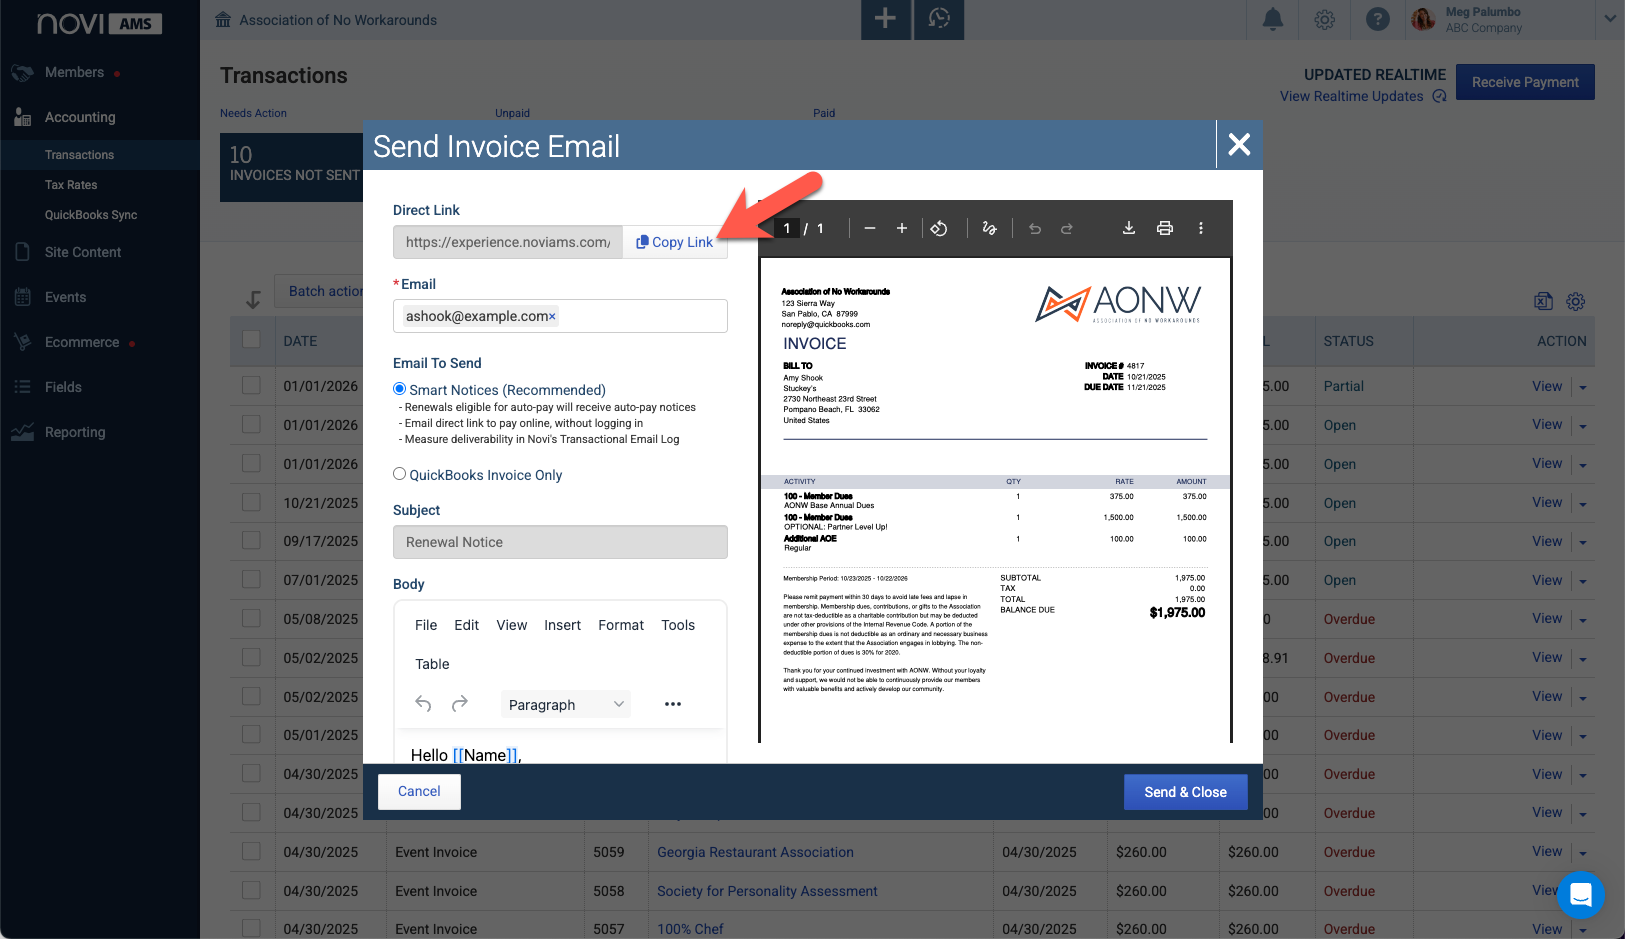Print the invoice from PDF toolbar
The image size is (1625, 939).
point(1165,228)
